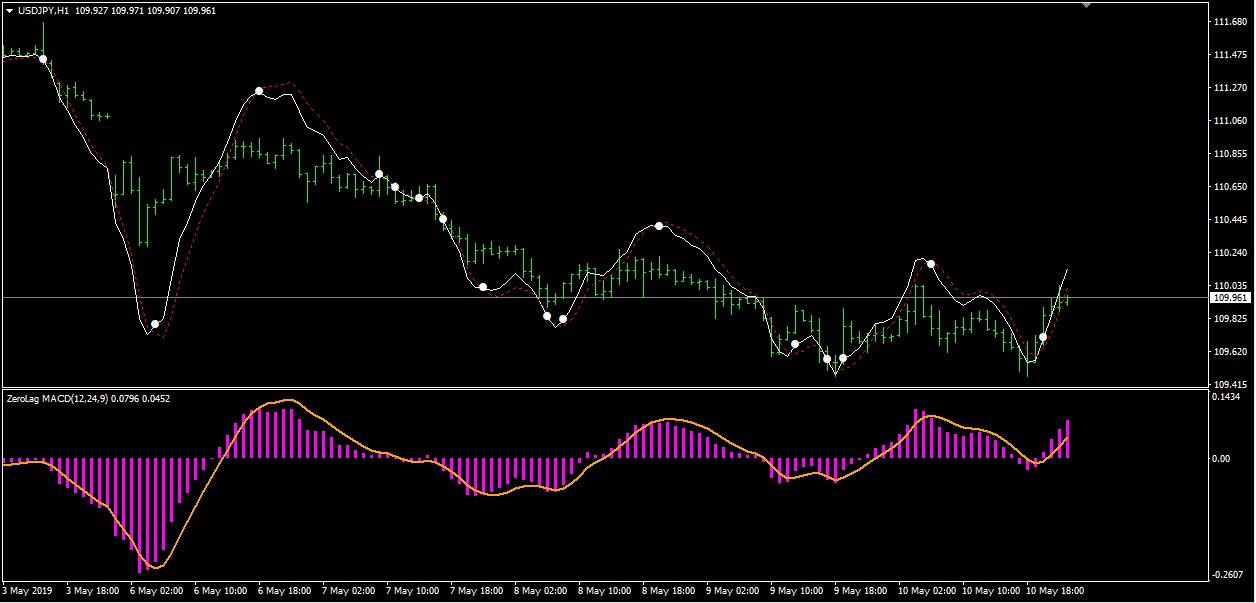Click the first white dot near 111.475 at chart start
Image resolution: width=1256 pixels, height=603 pixels.
click(x=43, y=59)
